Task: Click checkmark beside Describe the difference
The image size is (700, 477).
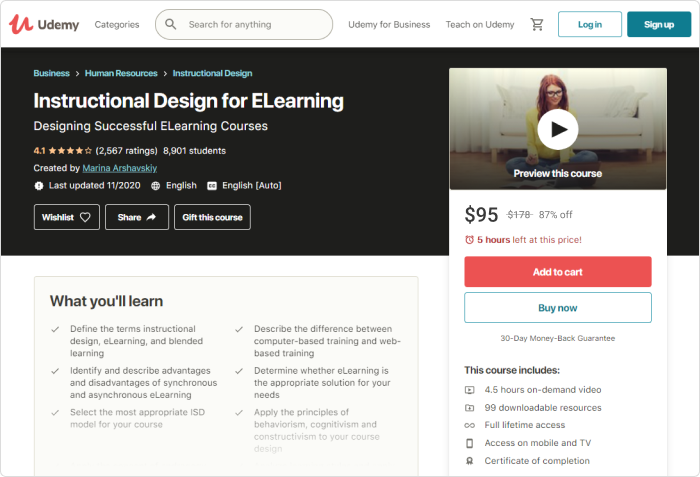Action: point(239,330)
